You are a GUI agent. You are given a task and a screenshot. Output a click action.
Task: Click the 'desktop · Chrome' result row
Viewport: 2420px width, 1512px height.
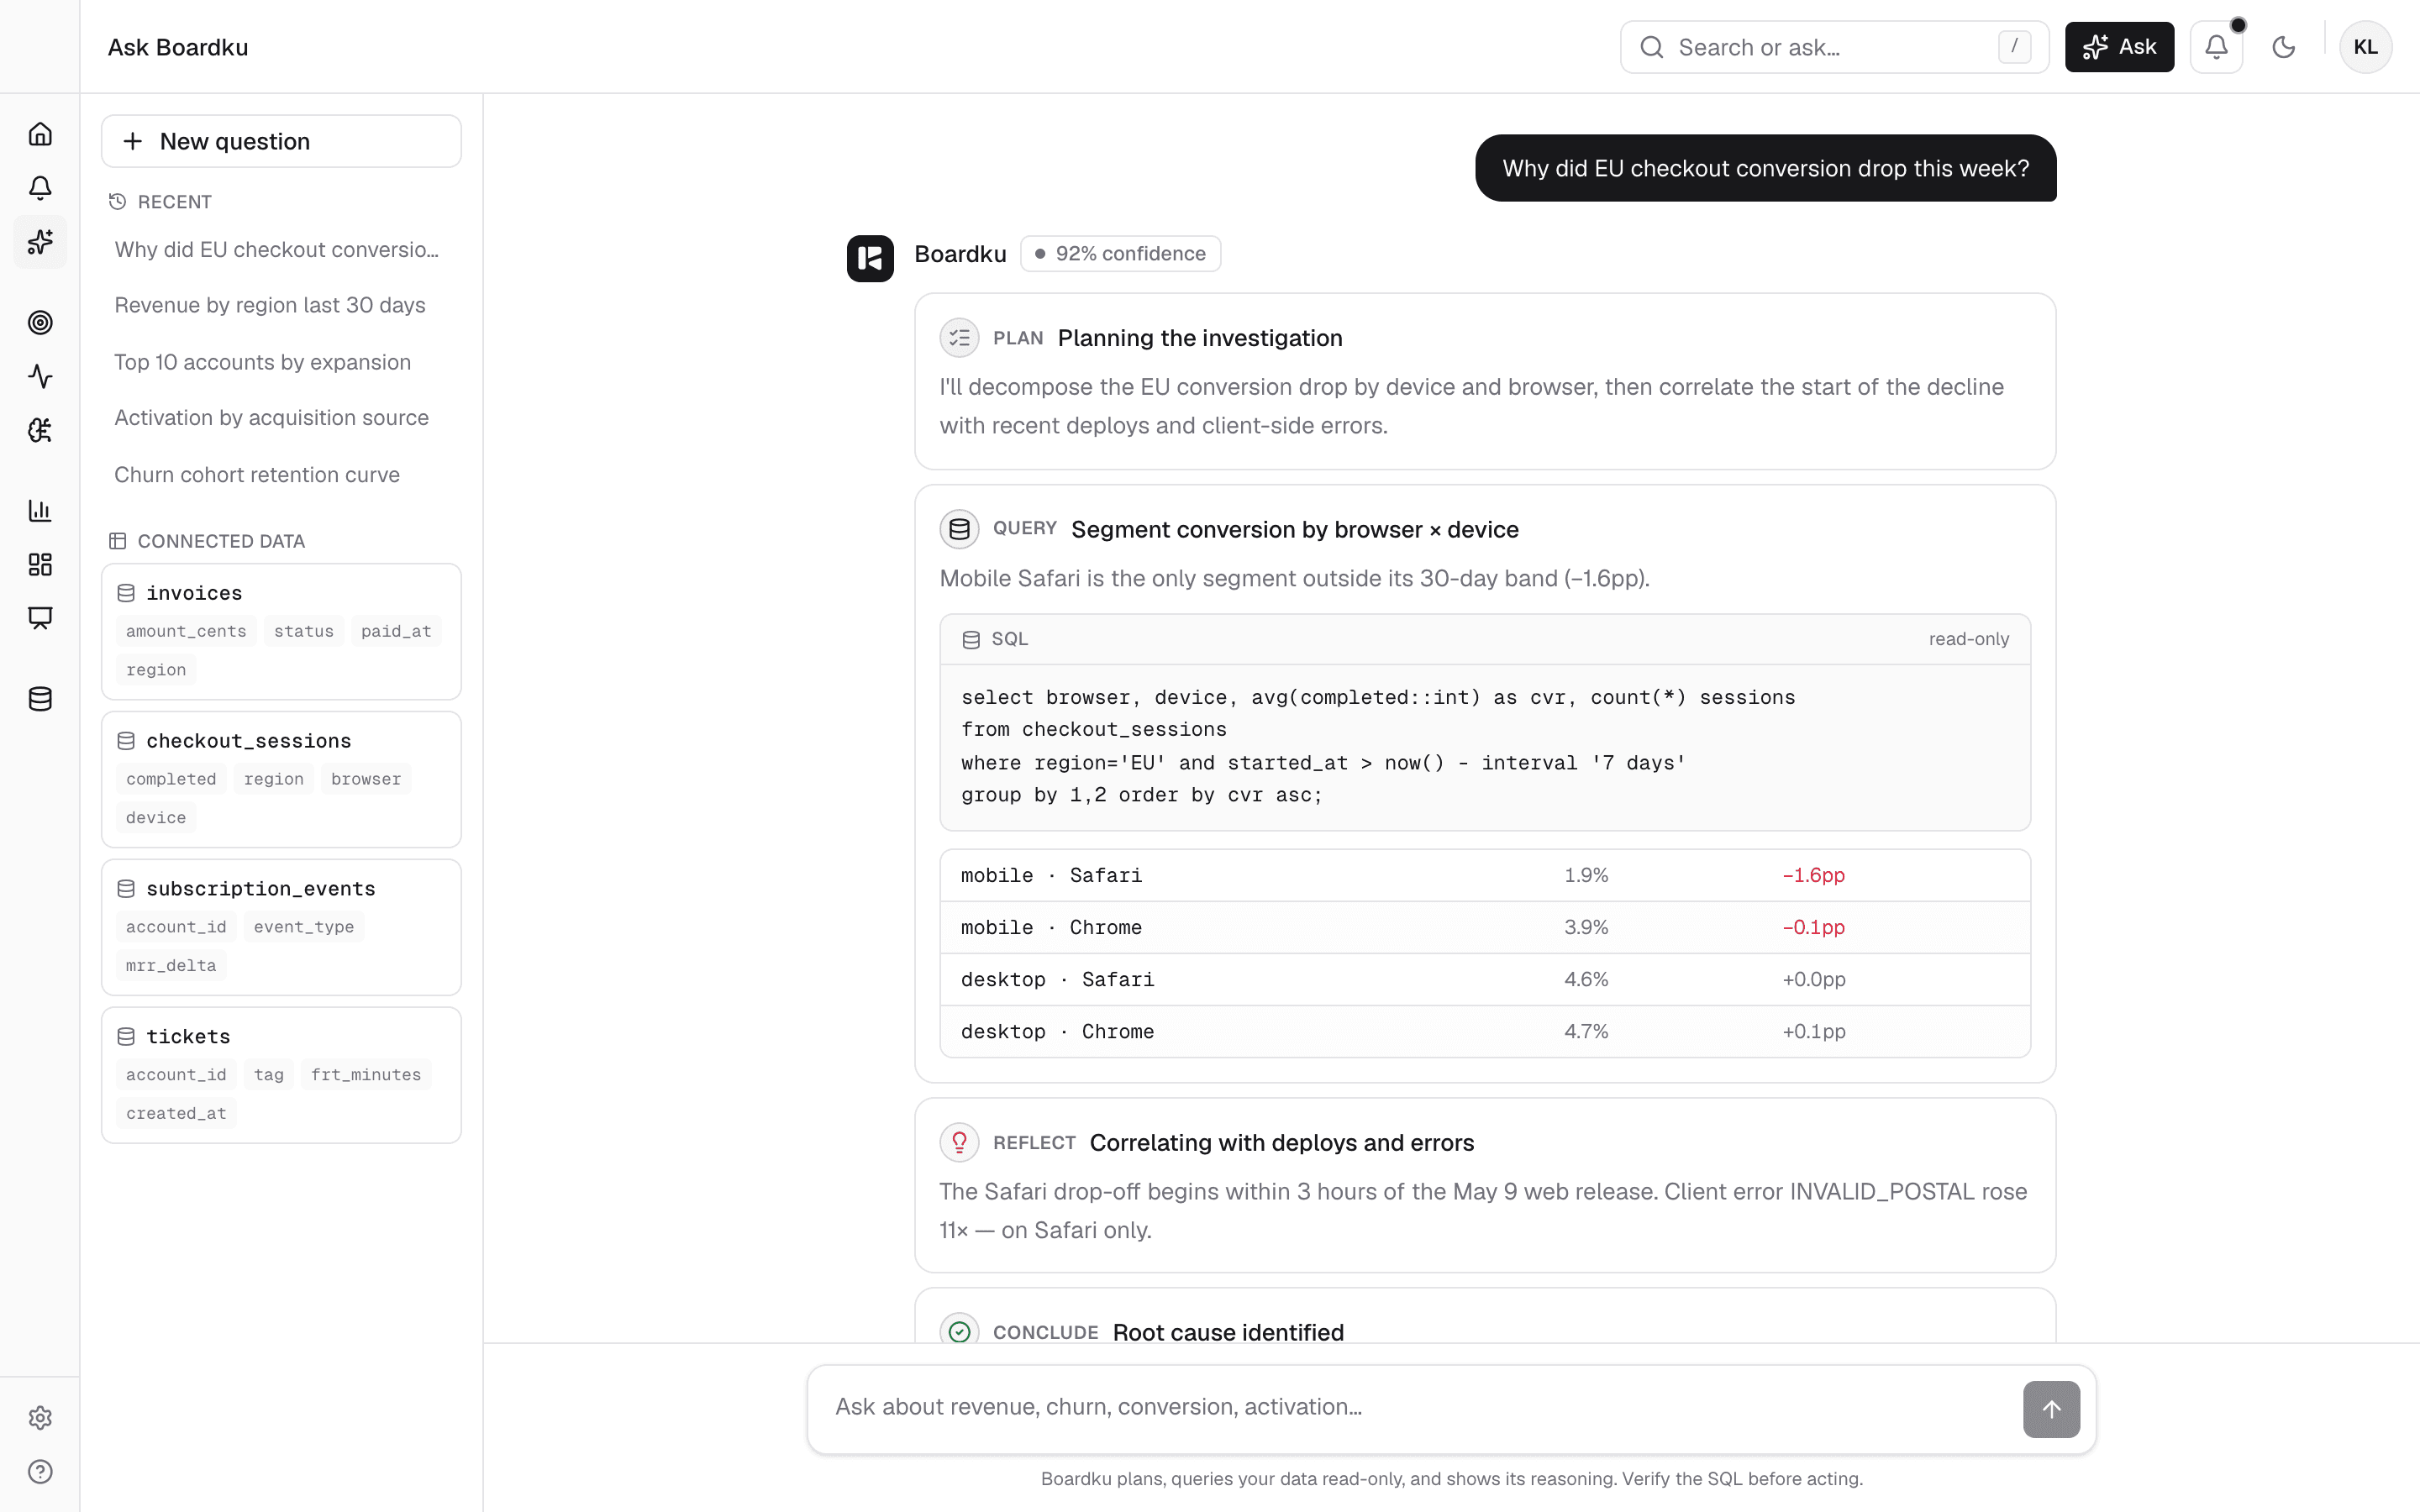click(1485, 1032)
